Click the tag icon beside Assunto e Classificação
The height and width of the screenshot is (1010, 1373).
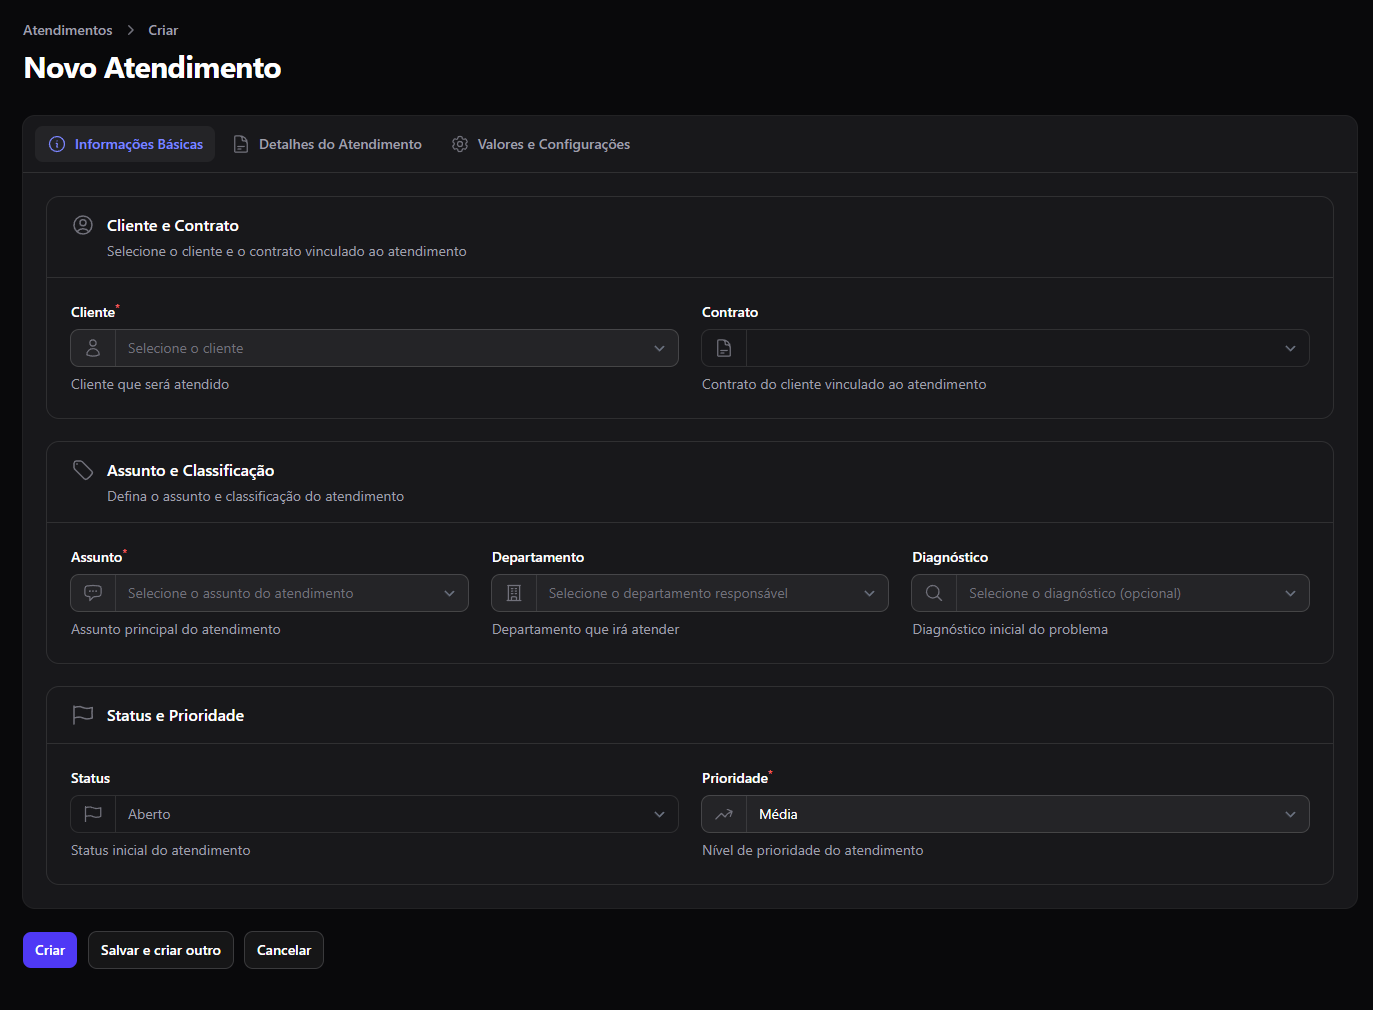[x=83, y=470]
